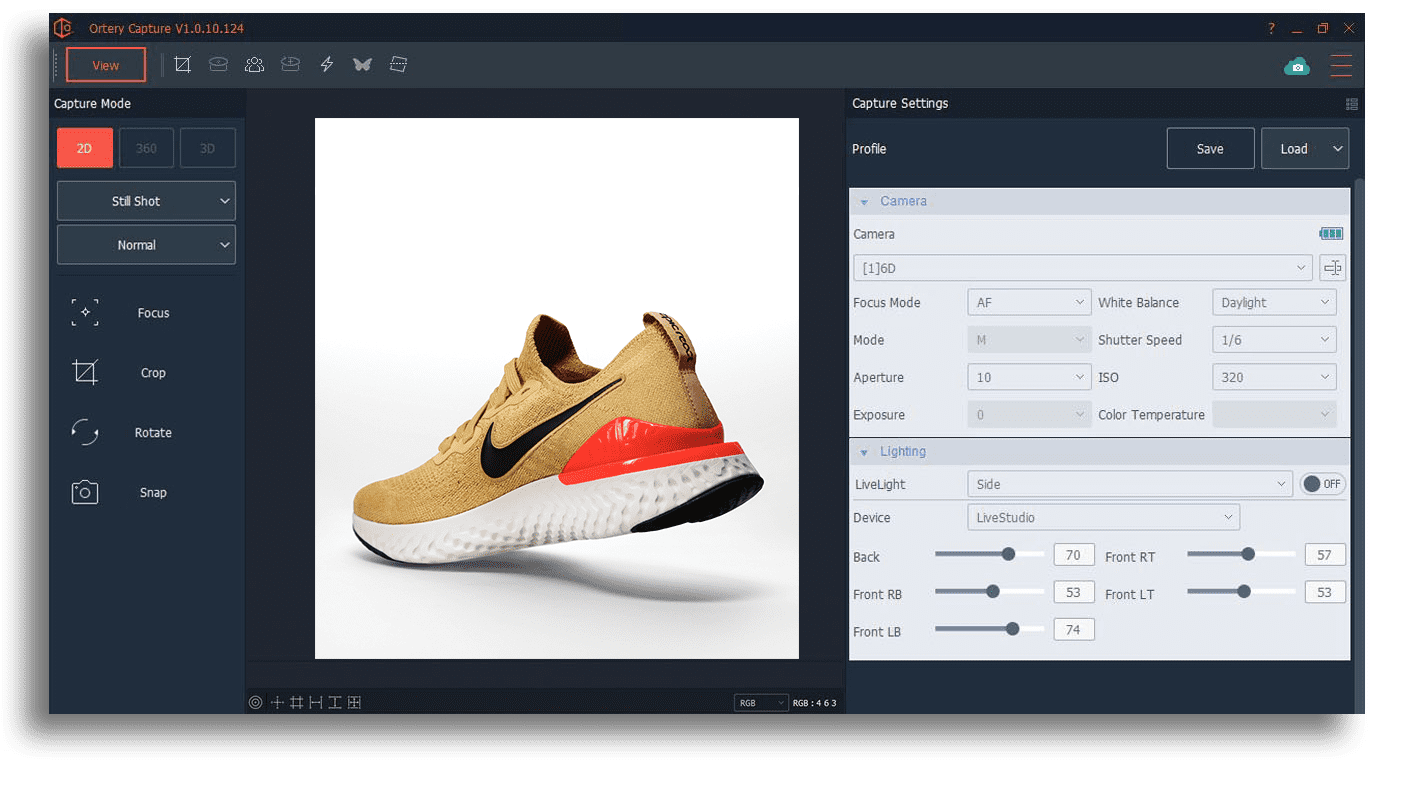Click the cloud camera icon

pos(1297,67)
